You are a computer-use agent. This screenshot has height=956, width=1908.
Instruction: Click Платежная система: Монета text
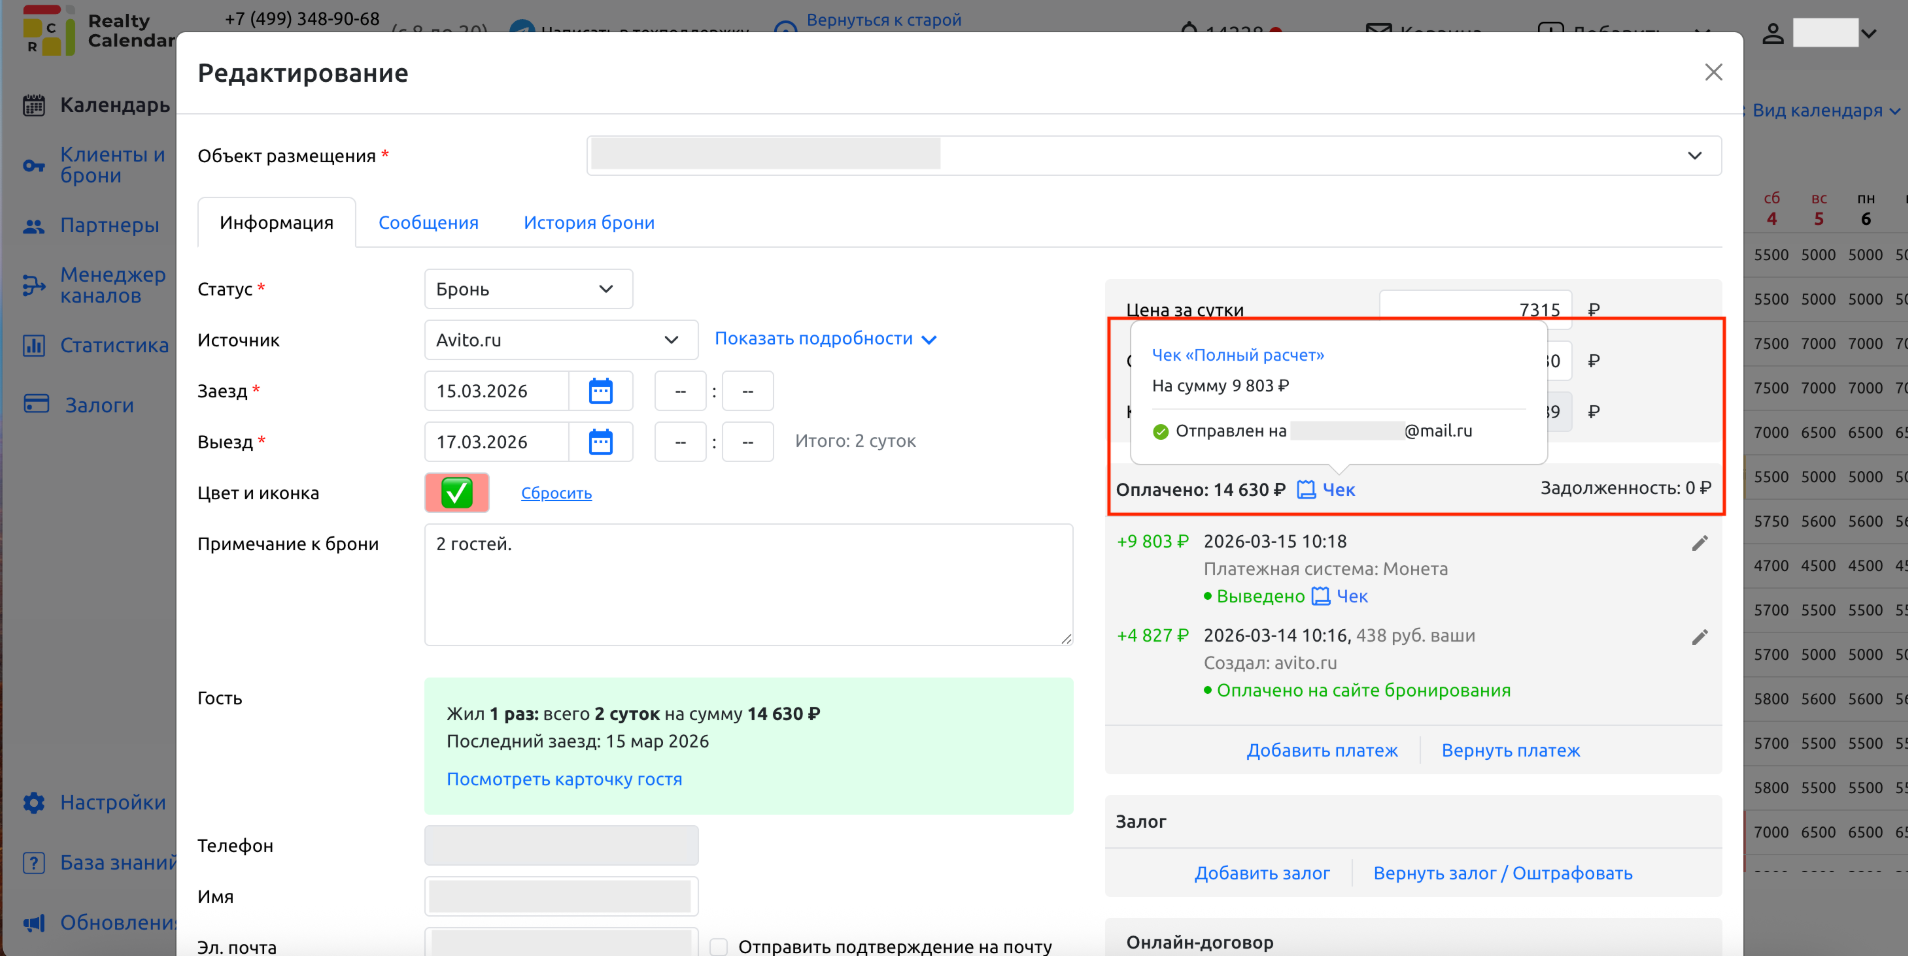pyautogui.click(x=1326, y=569)
